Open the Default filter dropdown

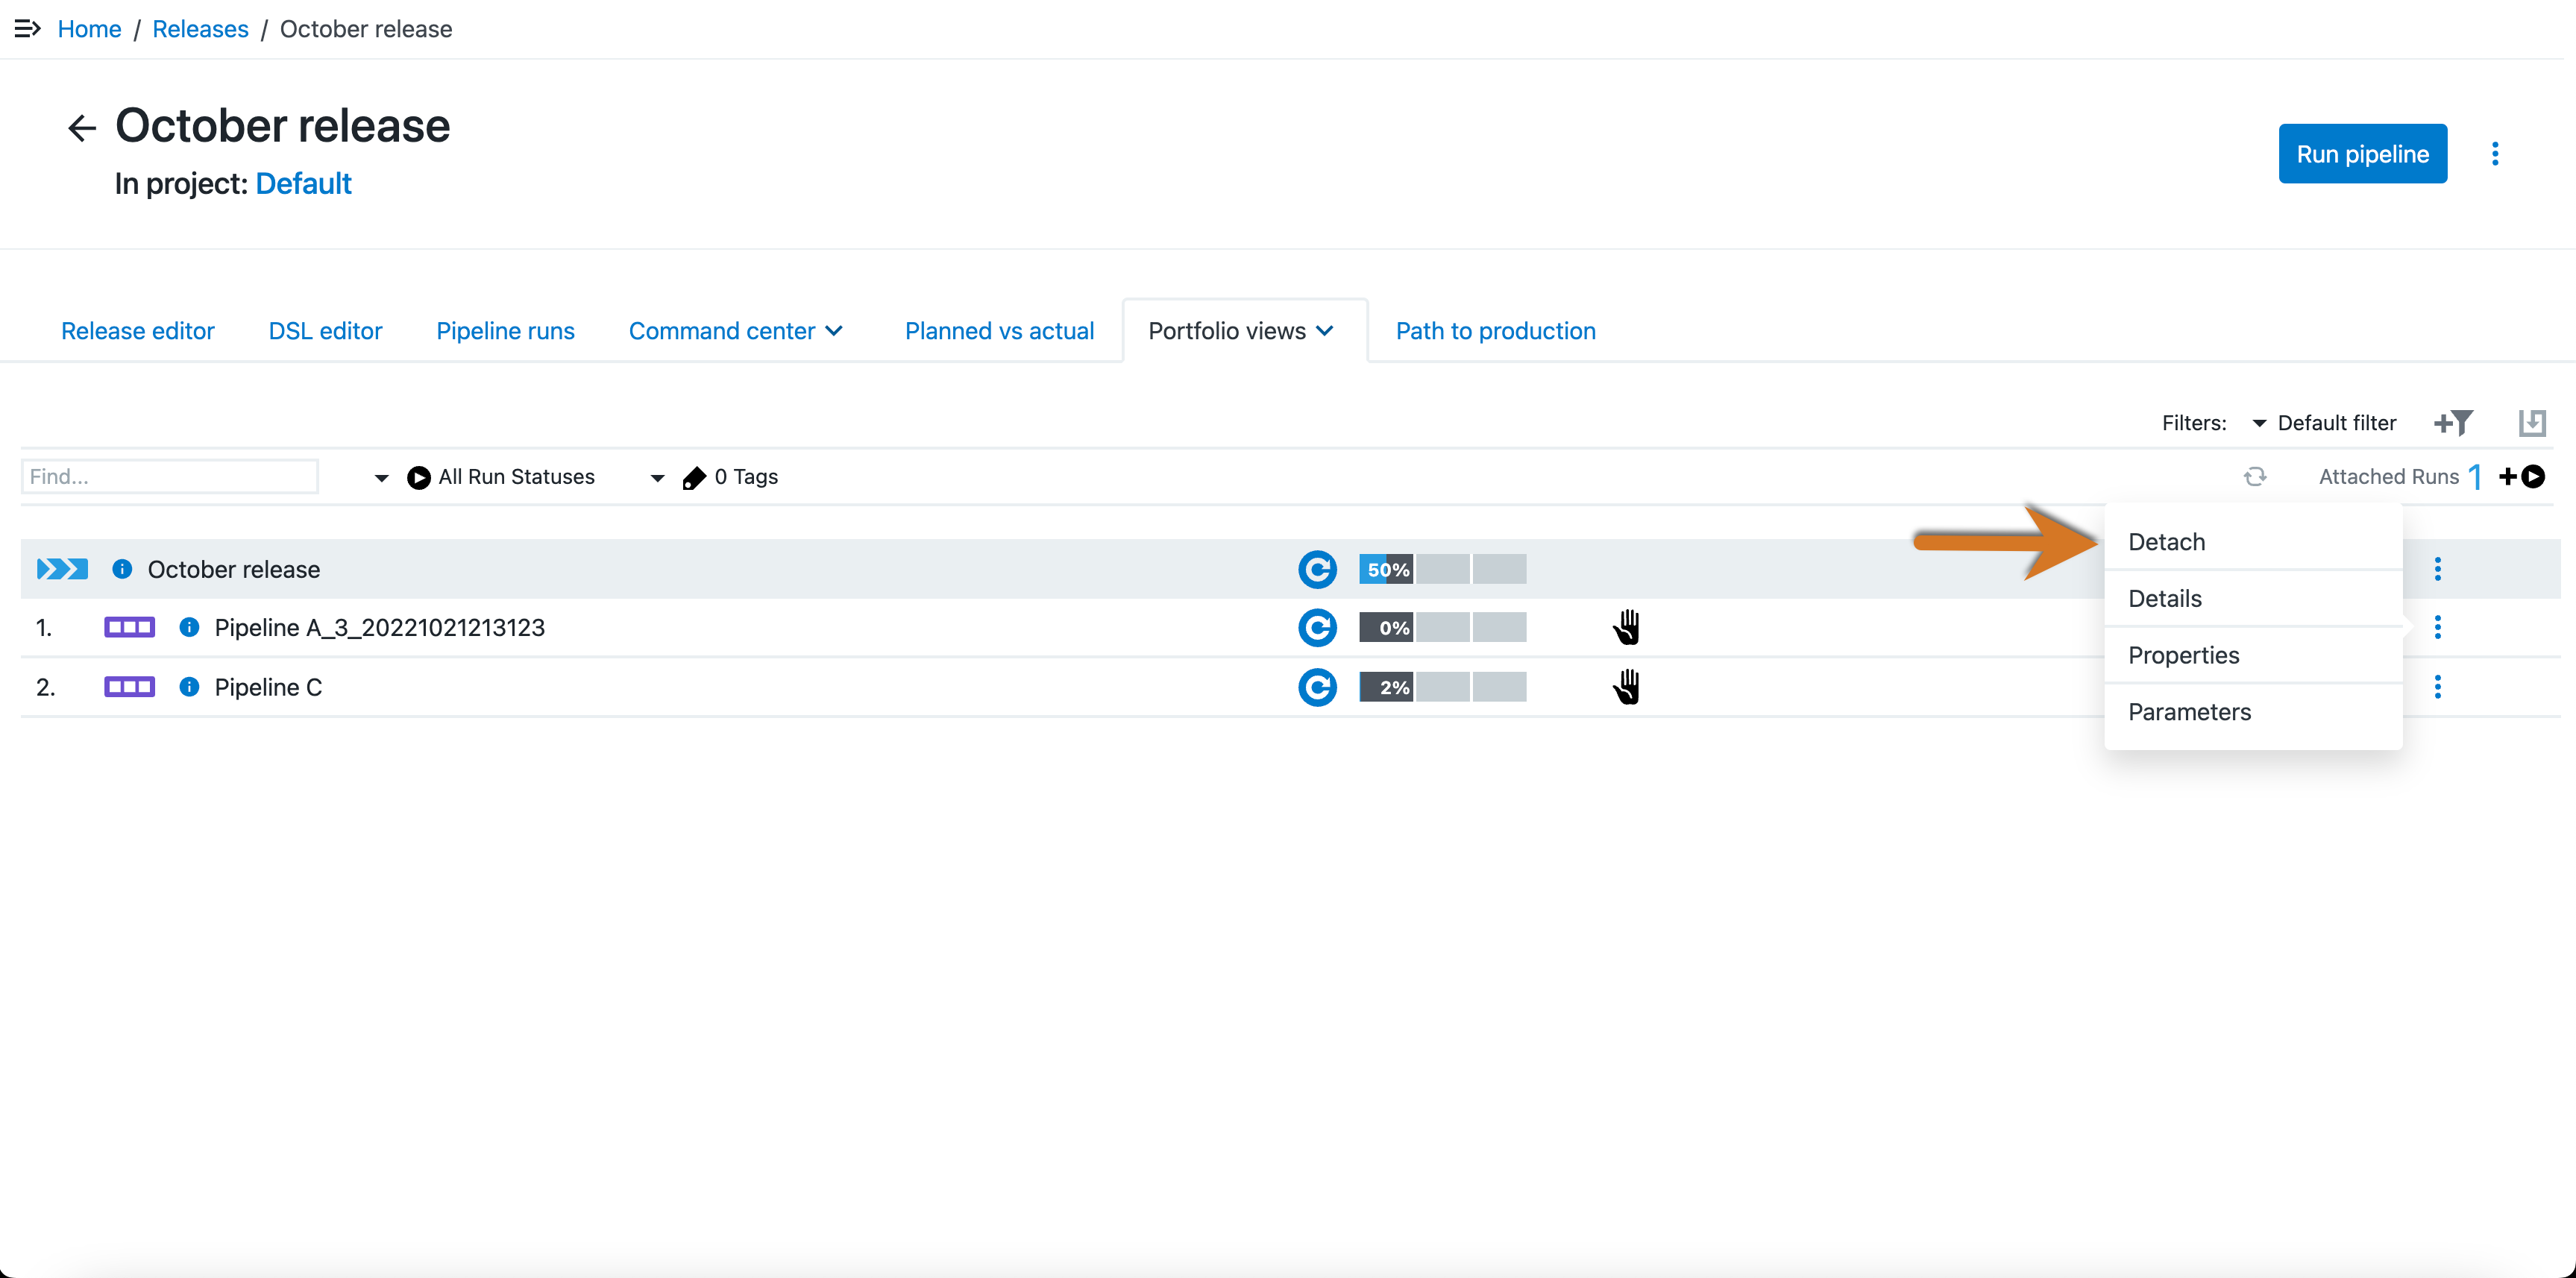(x=2324, y=423)
